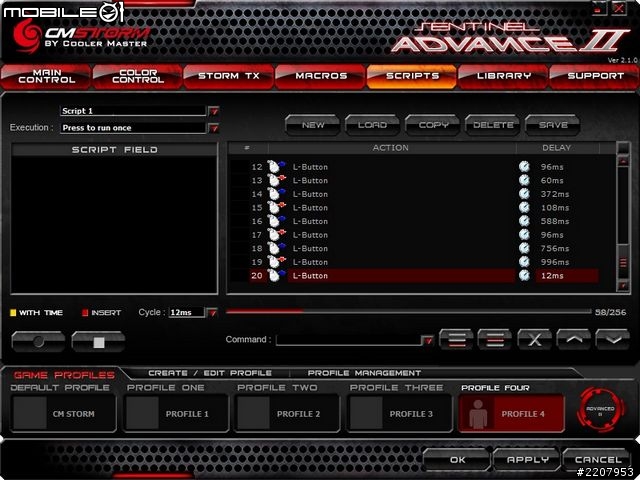Screen dimensions: 640x480
Task: Click the clock icon beside 996ms
Action: pyautogui.click(x=524, y=262)
